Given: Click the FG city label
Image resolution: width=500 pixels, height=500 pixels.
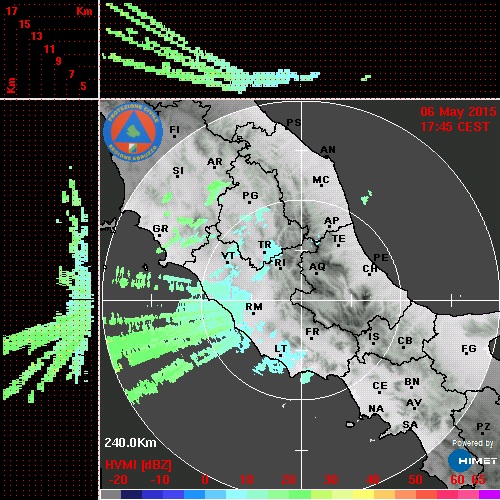Looking at the screenshot, I should click(x=469, y=349).
